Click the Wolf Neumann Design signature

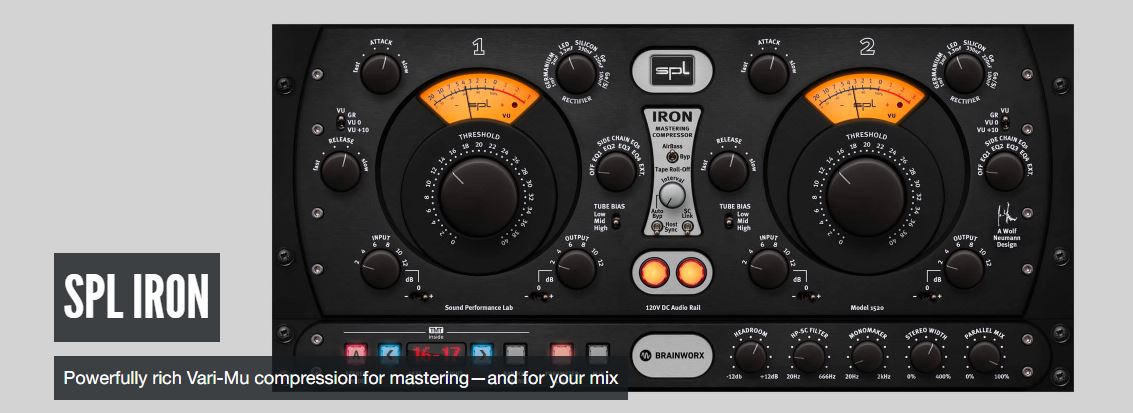[1006, 225]
